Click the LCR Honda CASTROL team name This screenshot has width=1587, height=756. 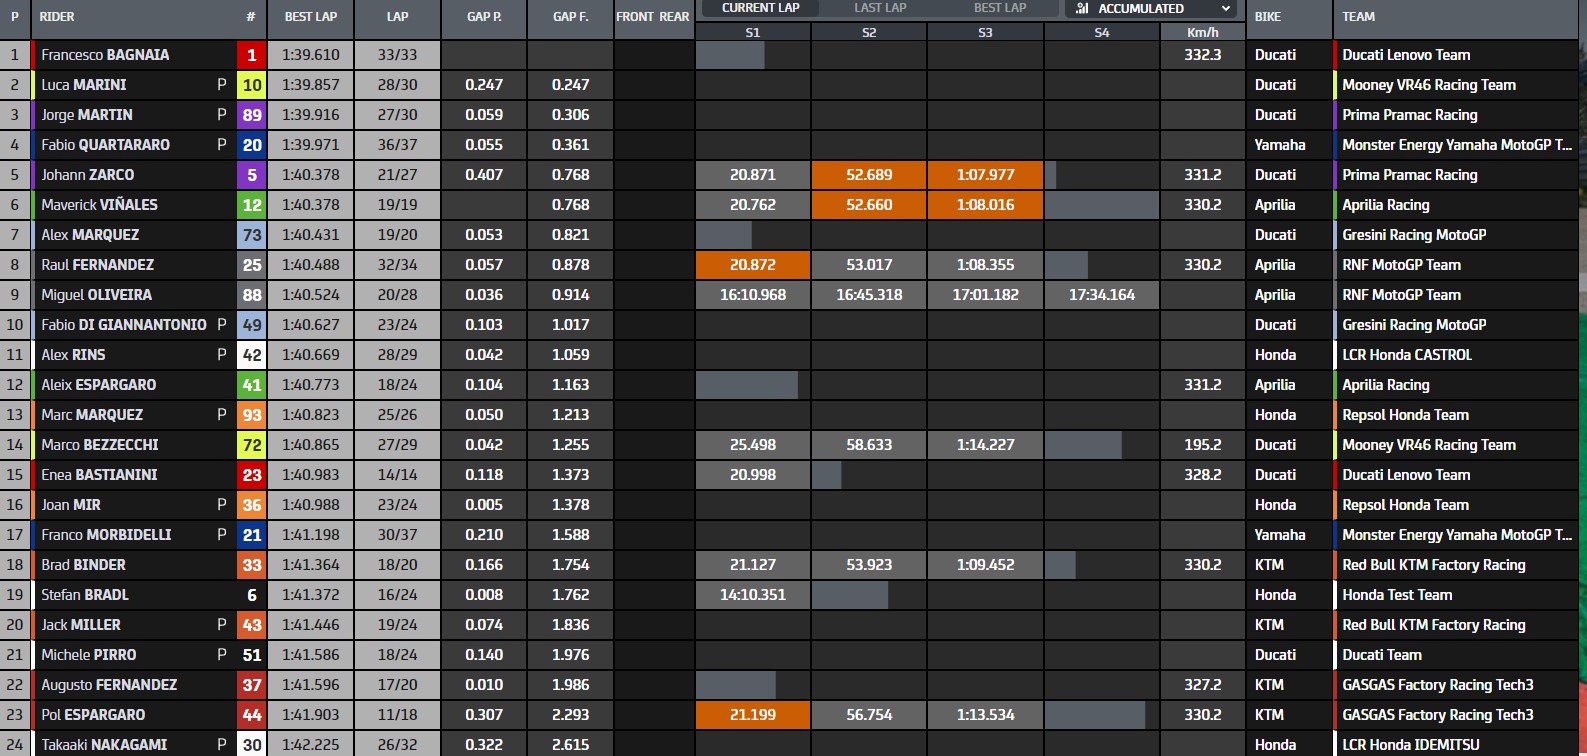point(1407,355)
